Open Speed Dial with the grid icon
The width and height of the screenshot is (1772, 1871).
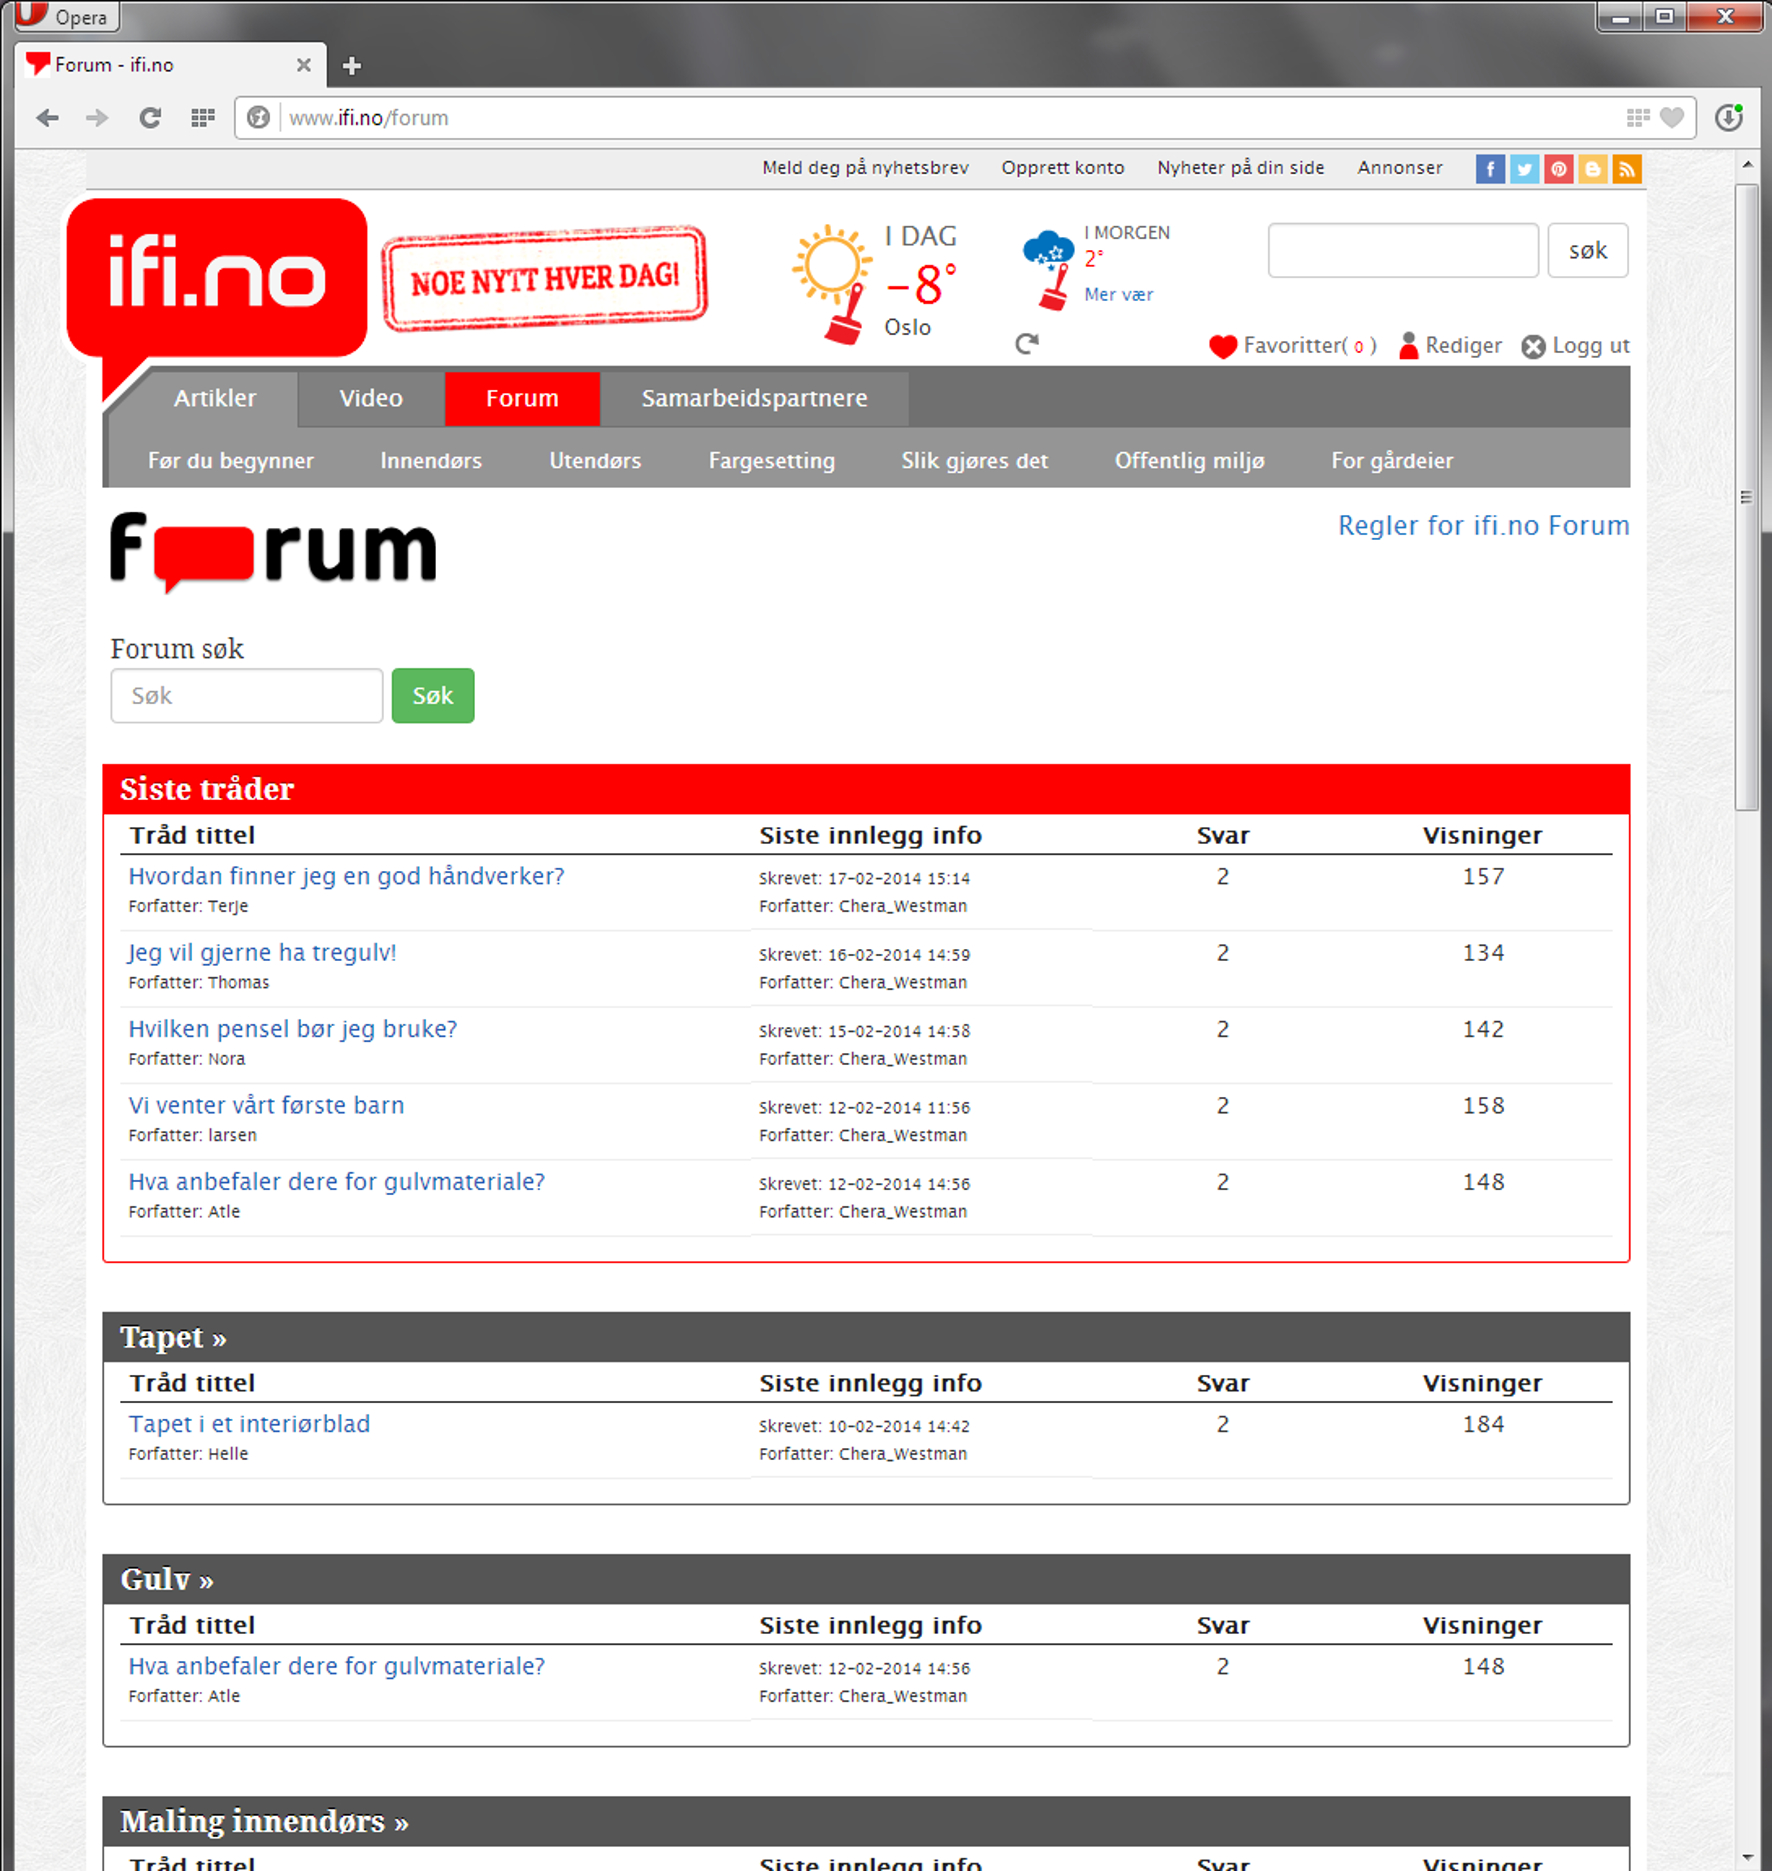(x=201, y=117)
